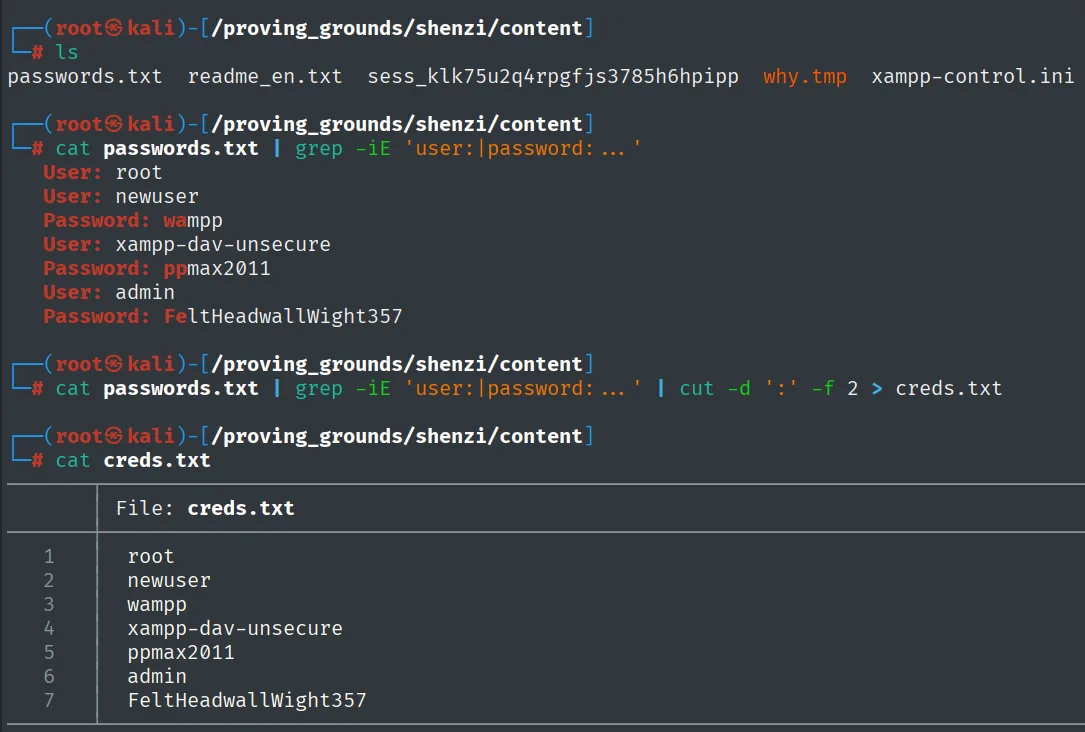
Task: Click line number 4 in the file gutter
Action: [49, 628]
